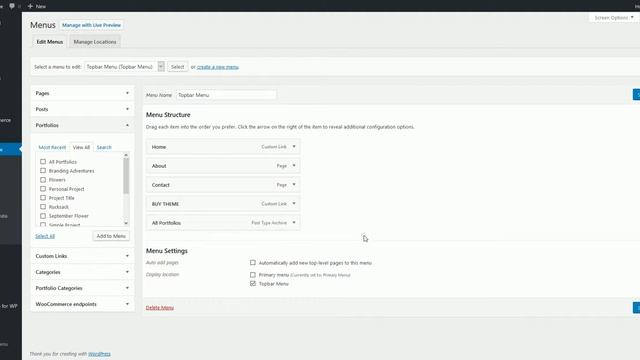This screenshot has width=640, height=360.
Task: Tick the All Portfolios checkbox
Action: tap(43, 162)
